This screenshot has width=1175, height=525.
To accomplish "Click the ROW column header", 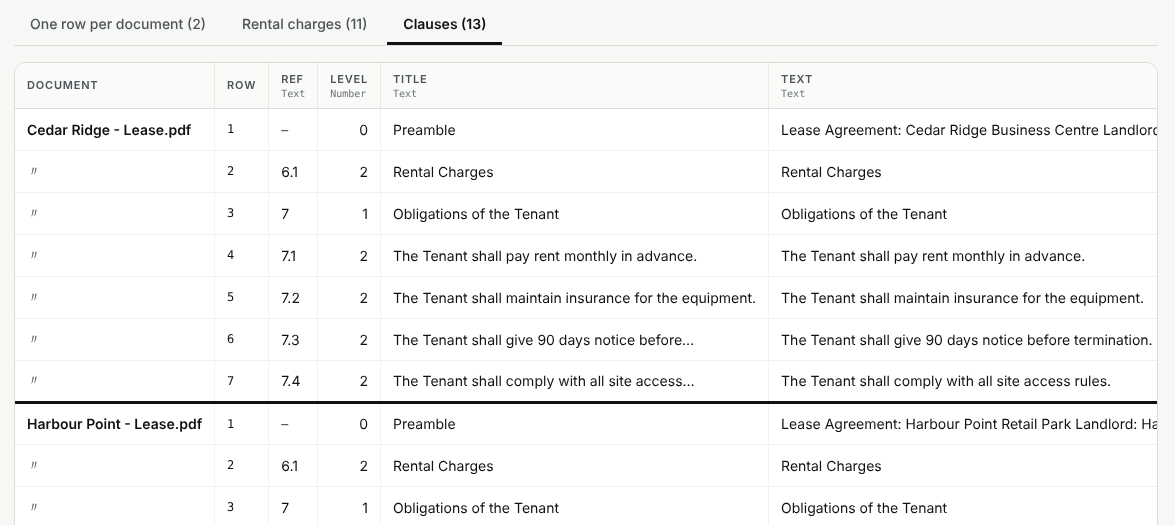I will (x=241, y=85).
